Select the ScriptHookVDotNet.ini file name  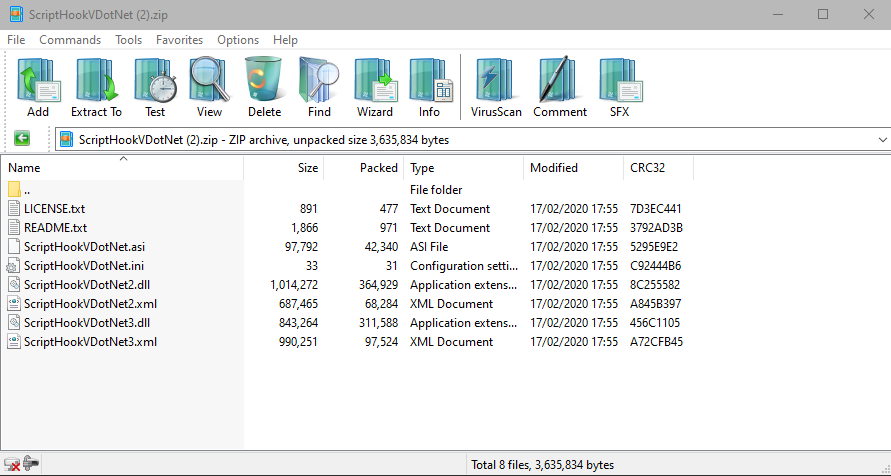pyautogui.click(x=84, y=266)
